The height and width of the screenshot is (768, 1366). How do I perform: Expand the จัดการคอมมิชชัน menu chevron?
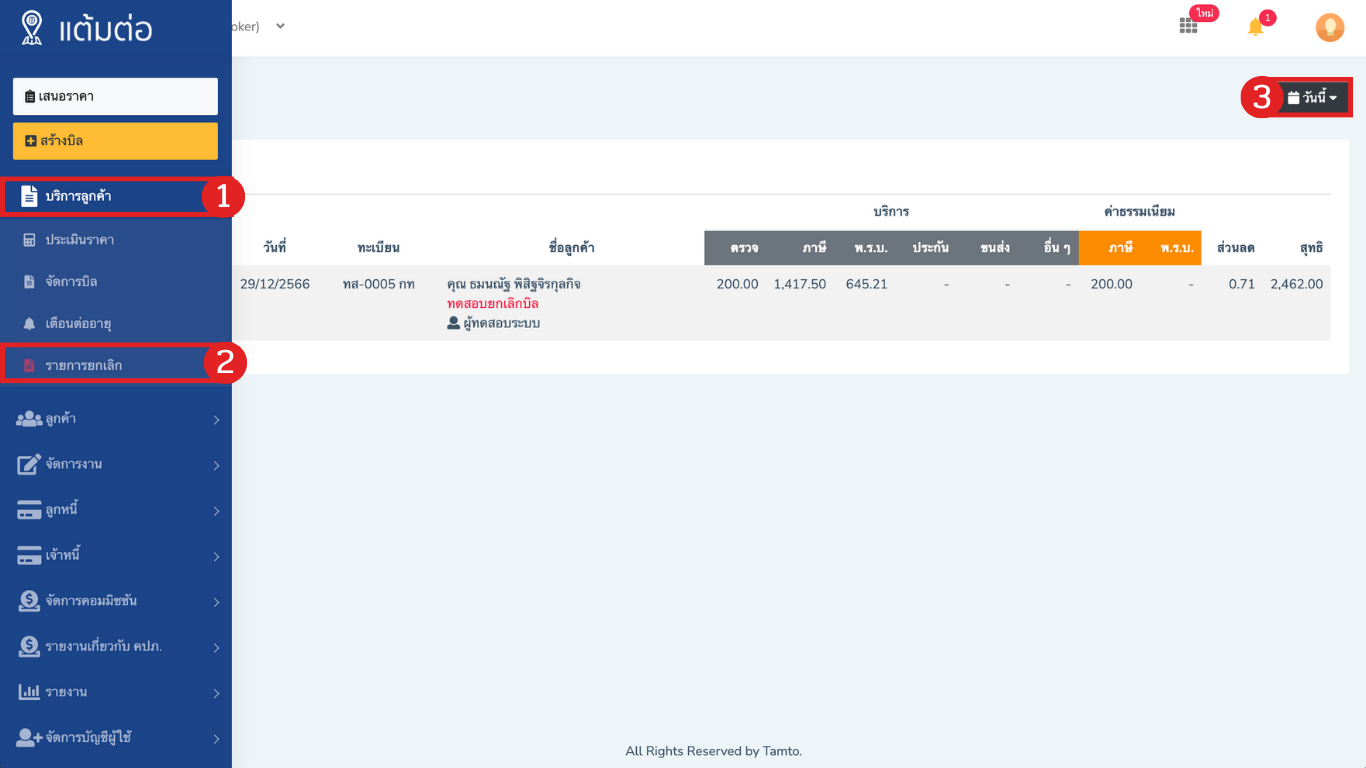216,602
